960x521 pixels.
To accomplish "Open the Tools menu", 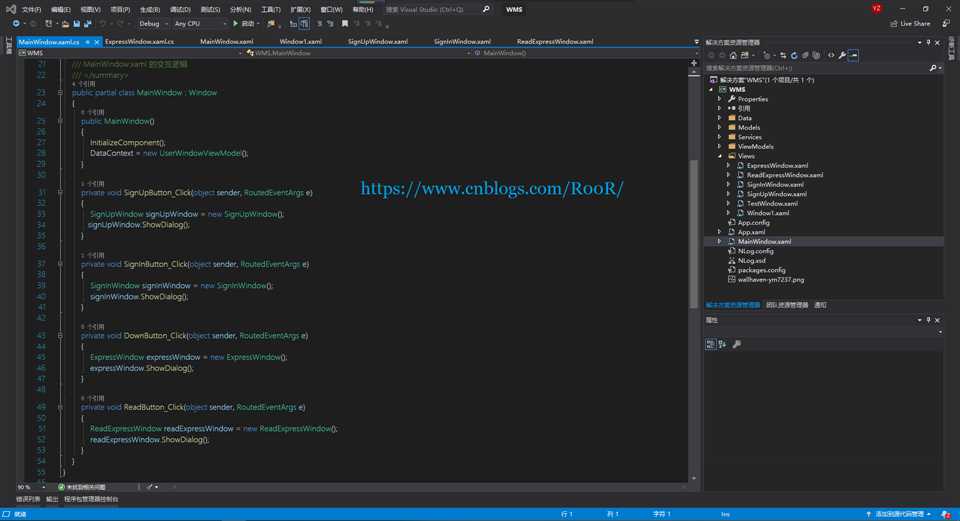I will tap(271, 9).
